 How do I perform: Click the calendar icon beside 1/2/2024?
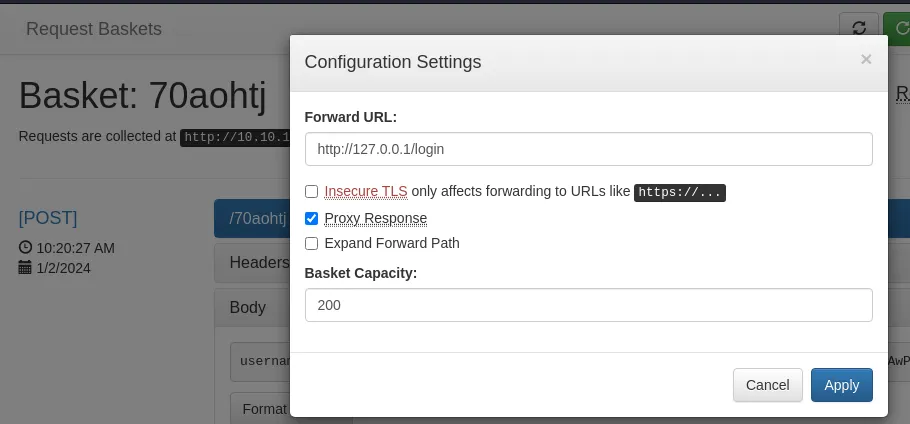[25, 267]
